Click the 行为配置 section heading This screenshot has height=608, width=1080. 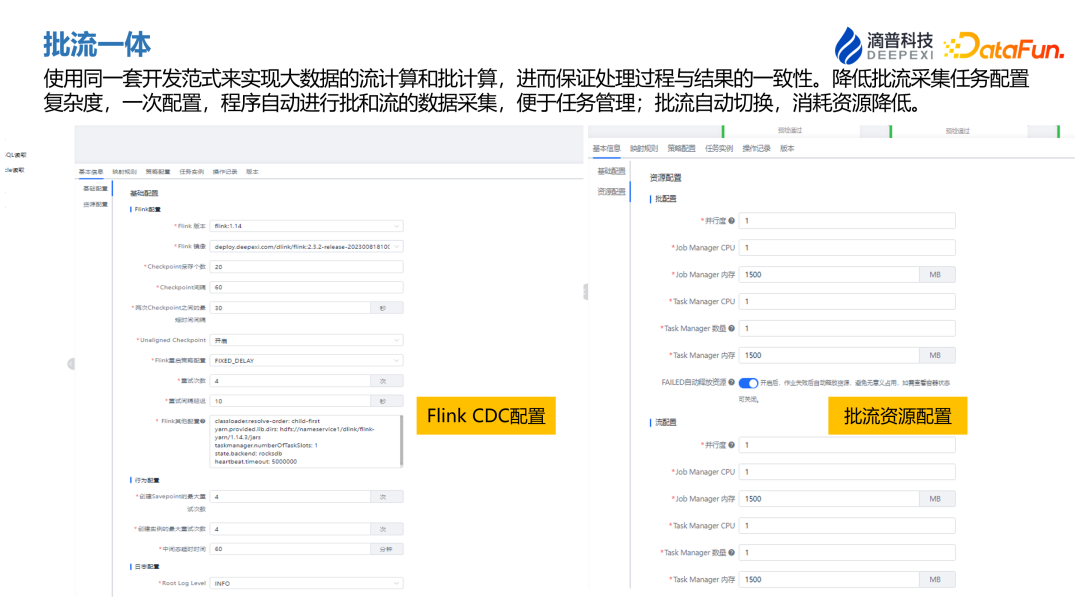click(x=147, y=480)
